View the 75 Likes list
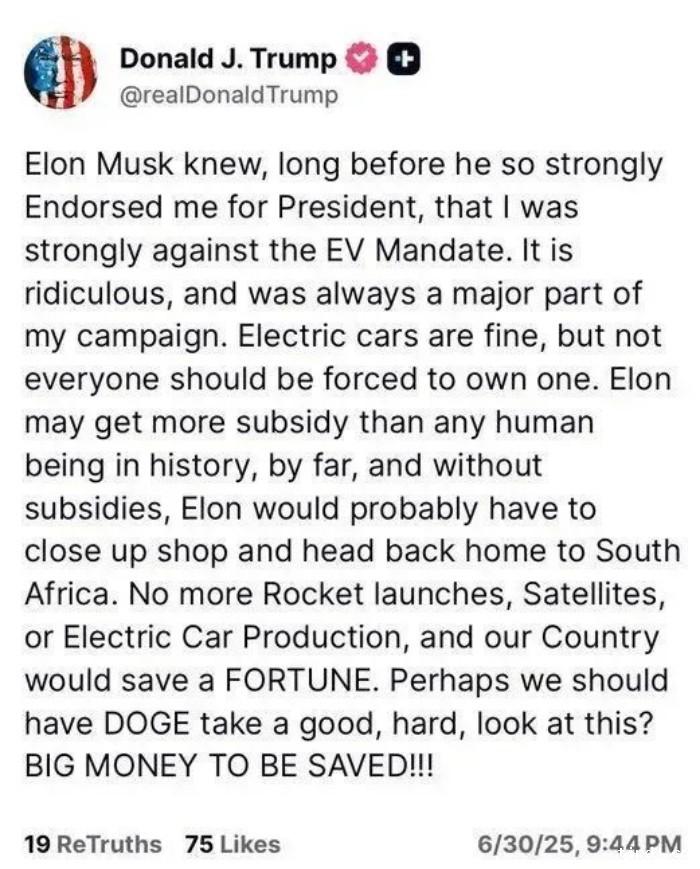The width and height of the screenshot is (700, 869). [x=233, y=844]
